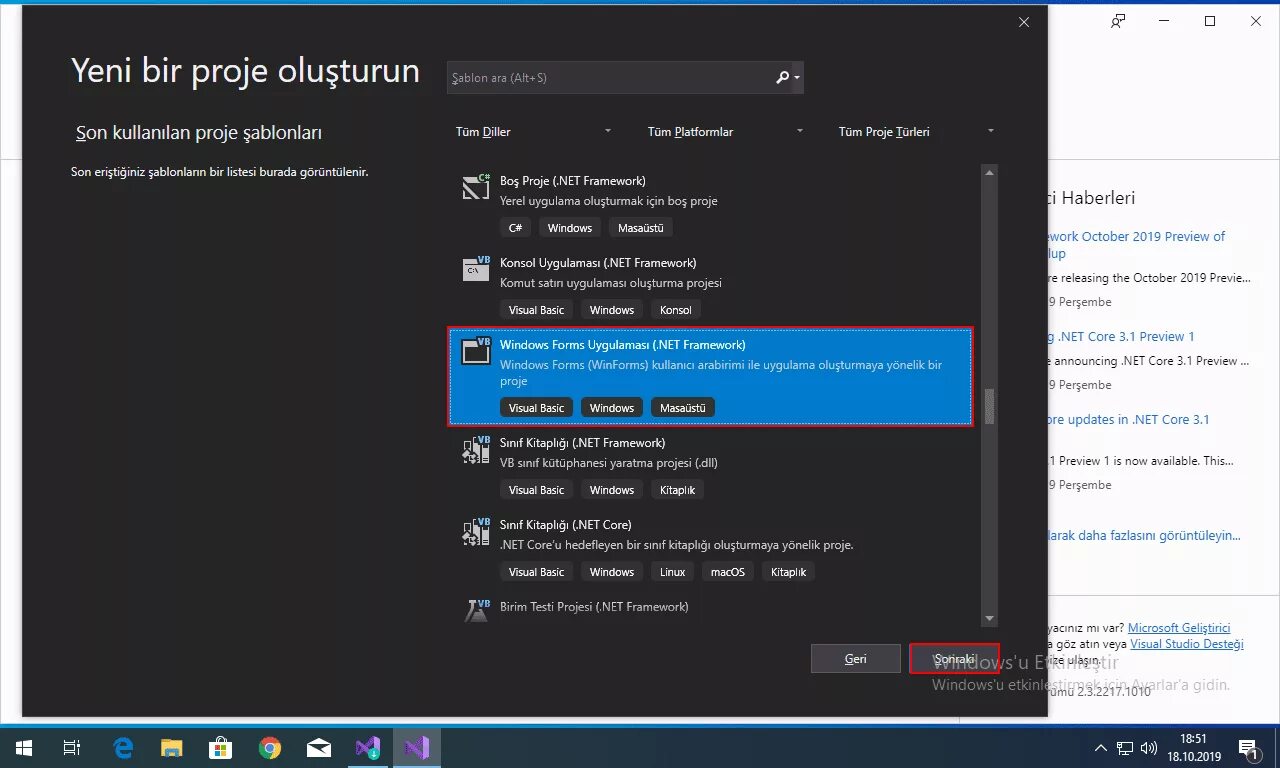Click the Sınıf Kitaplığı (.NET Core) icon
This screenshot has height=768, width=1280.
pyautogui.click(x=476, y=530)
